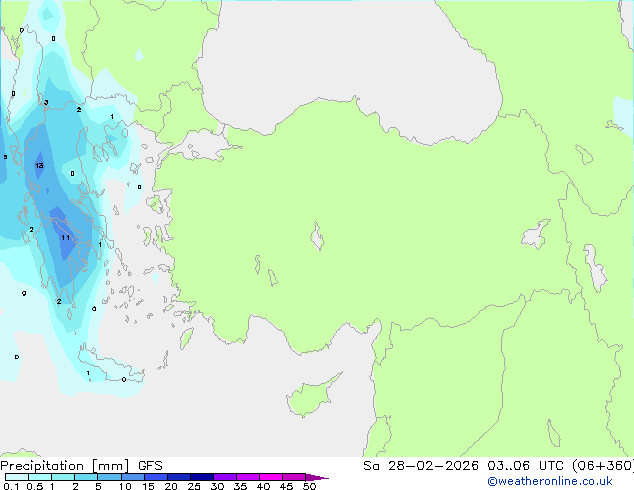Click the 25–30 mm dark navy swatch
This screenshot has width=634, height=490.
coord(201,477)
